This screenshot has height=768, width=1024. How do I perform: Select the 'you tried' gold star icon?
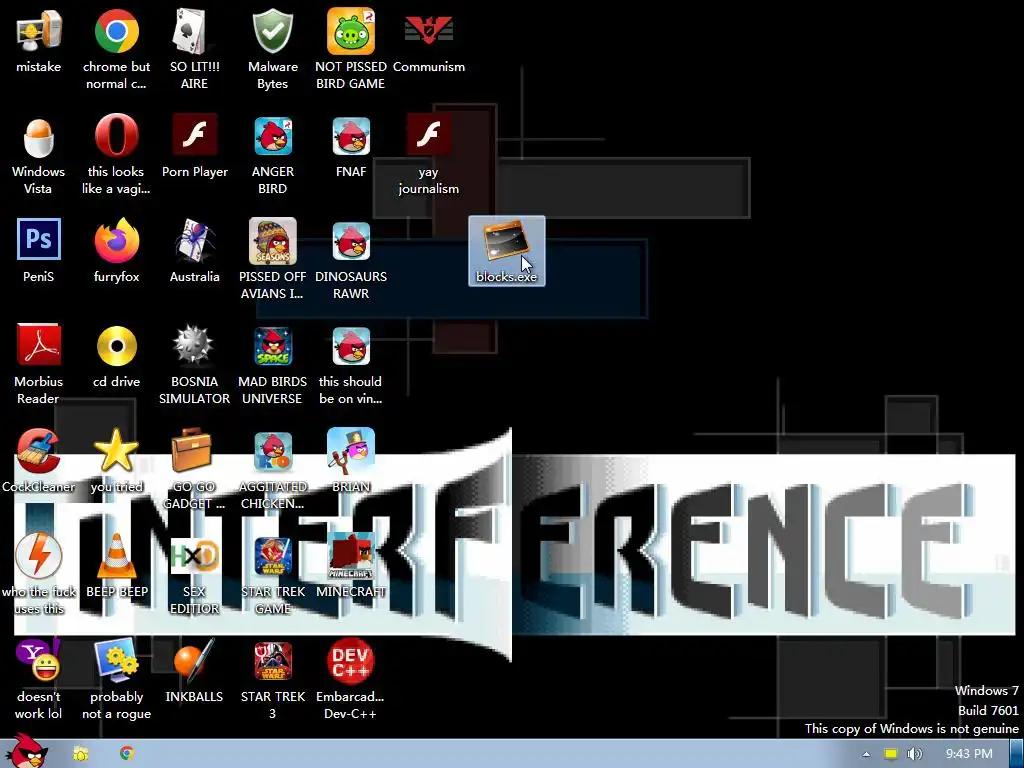[116, 451]
